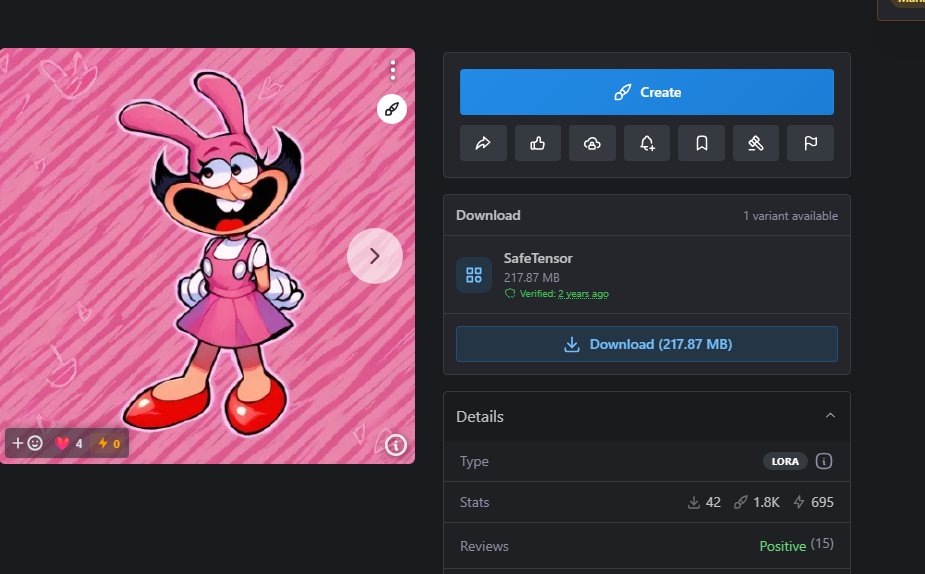Viewport: 925px width, 574px height.
Task: Bookmark this model
Action: [701, 143]
